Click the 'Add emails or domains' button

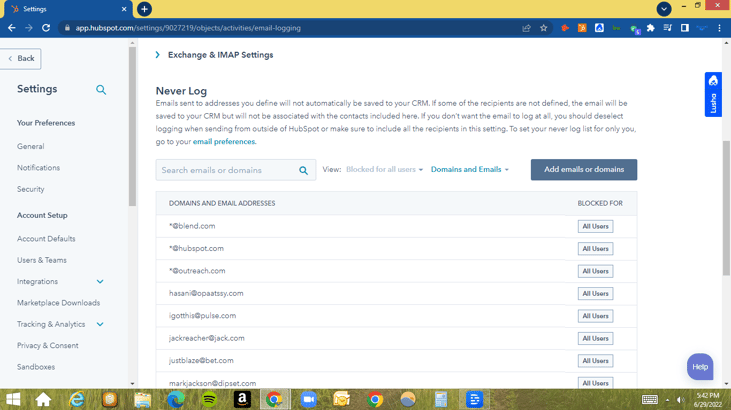[583, 170]
